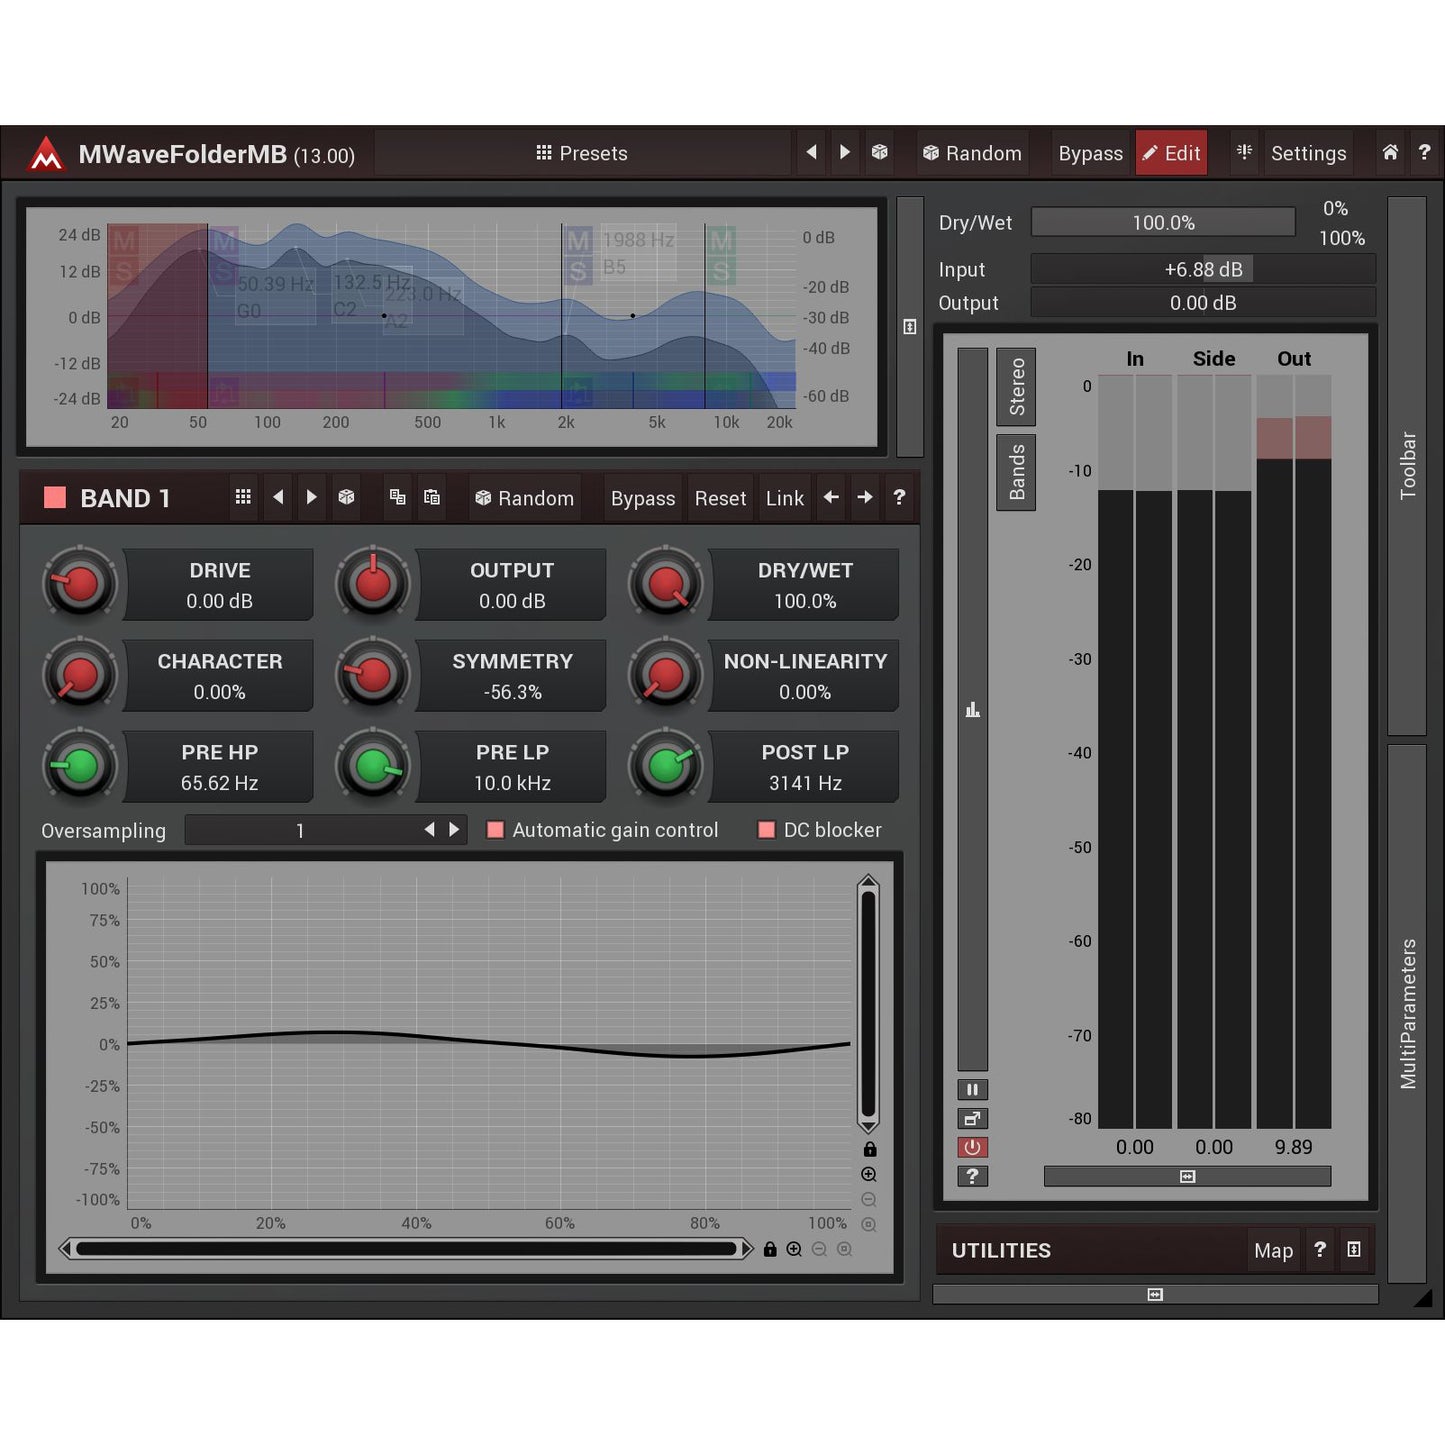The height and width of the screenshot is (1445, 1445).
Task: Click the dice randomize preset icon
Action: (880, 153)
